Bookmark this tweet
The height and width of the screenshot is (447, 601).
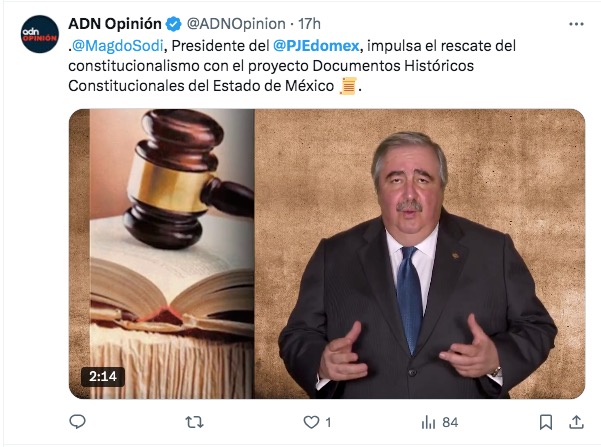click(x=546, y=422)
